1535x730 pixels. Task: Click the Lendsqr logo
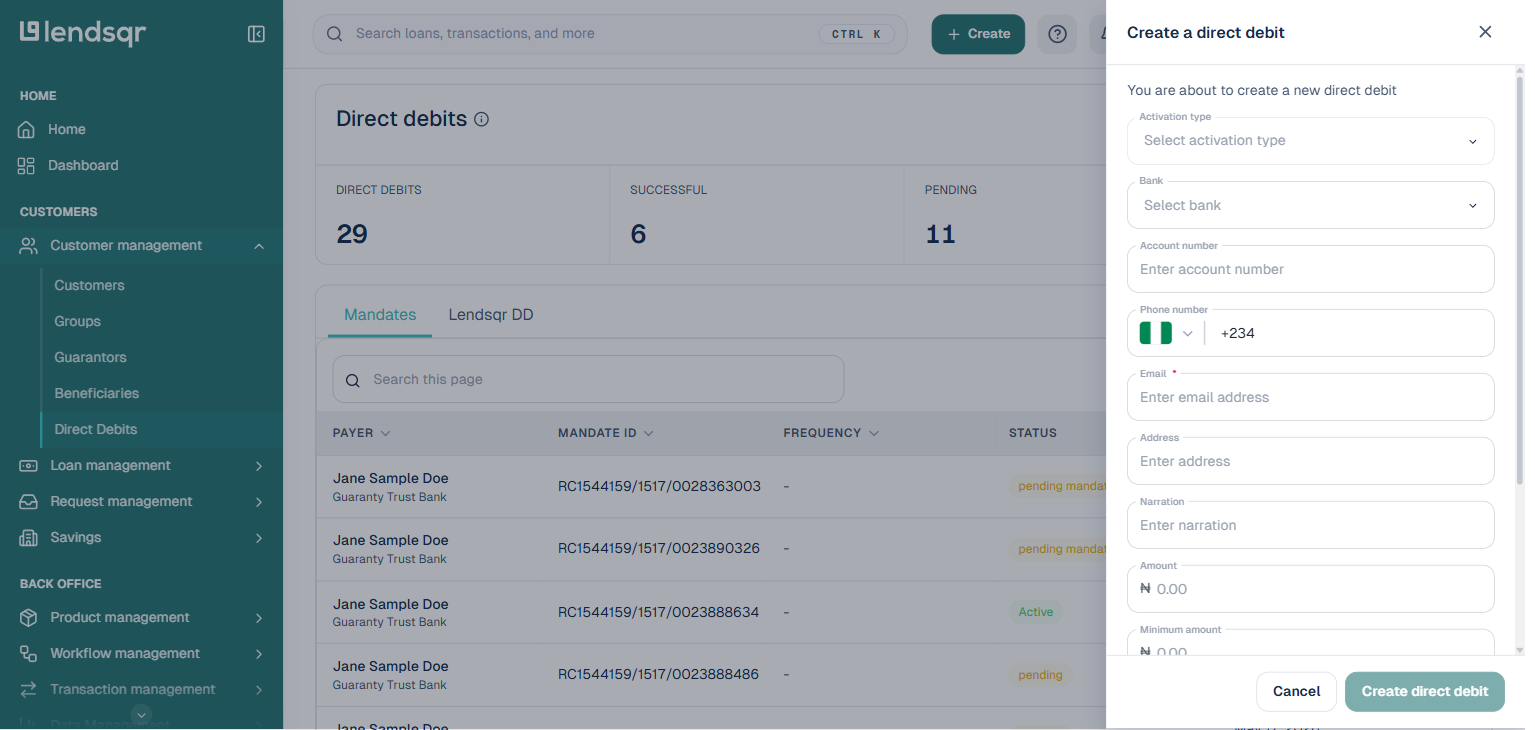pyautogui.click(x=83, y=33)
